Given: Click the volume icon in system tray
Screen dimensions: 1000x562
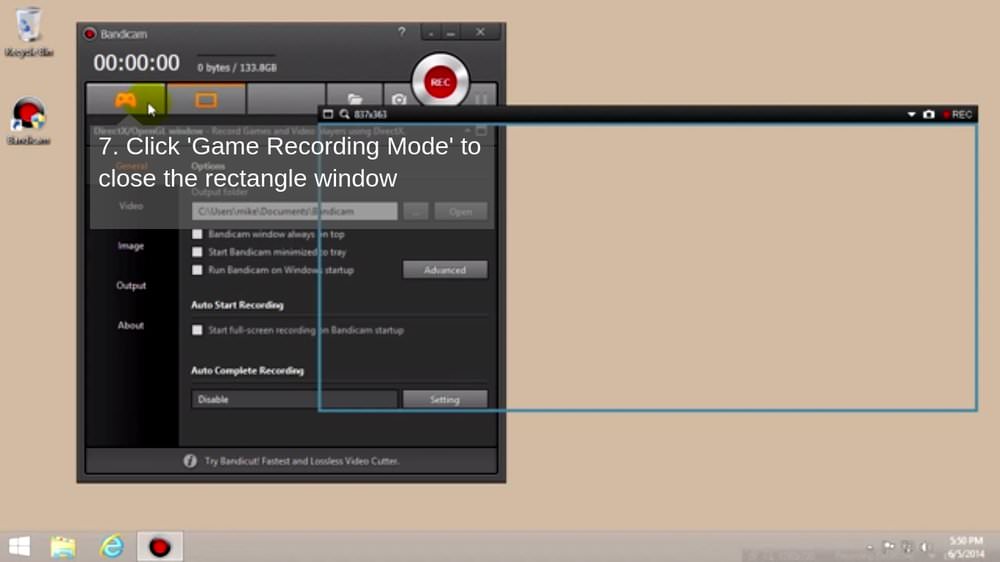Looking at the screenshot, I should point(924,547).
